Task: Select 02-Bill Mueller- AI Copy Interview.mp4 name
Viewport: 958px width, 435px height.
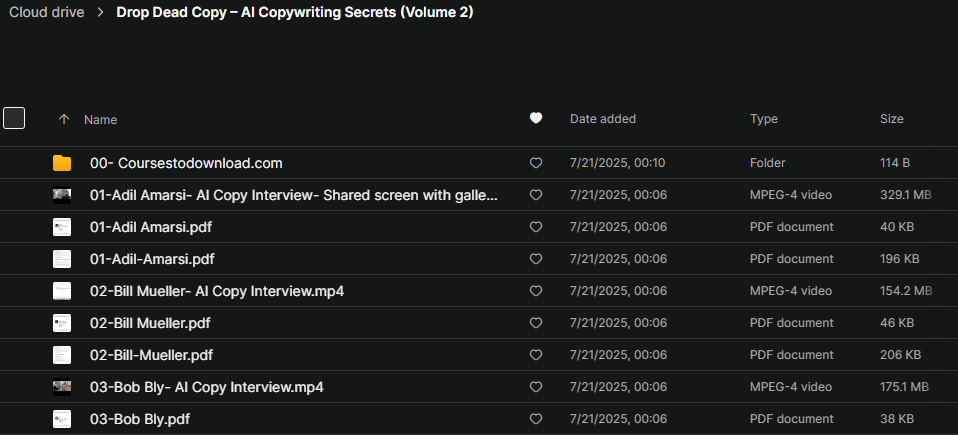Action: coord(217,291)
